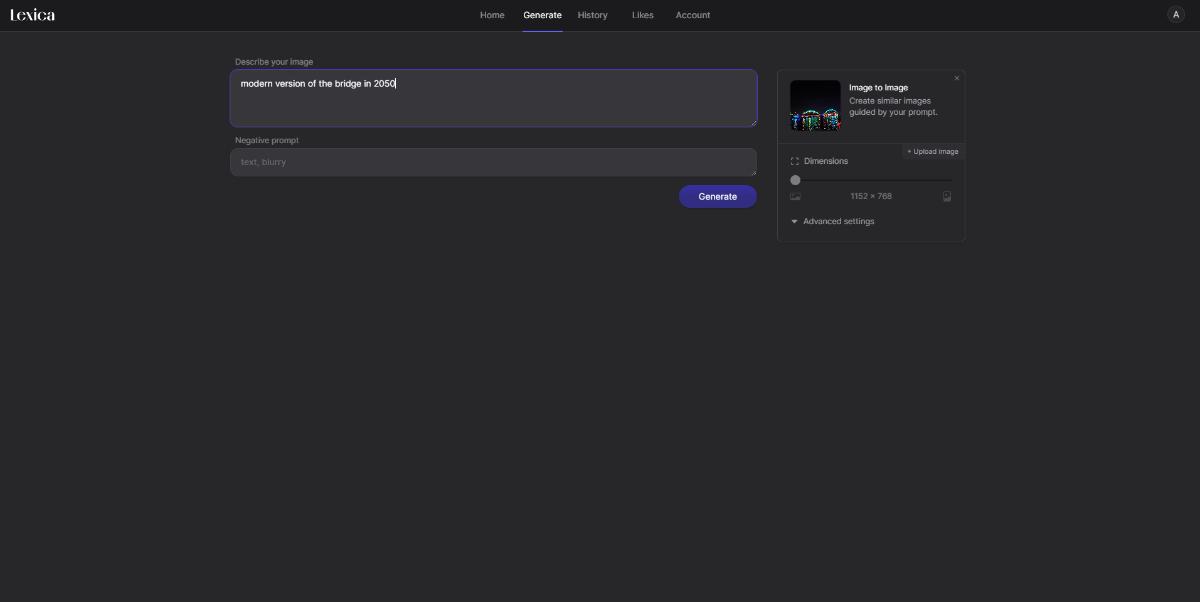Open the Likes tab
The image size is (1200, 602).
pyautogui.click(x=642, y=15)
